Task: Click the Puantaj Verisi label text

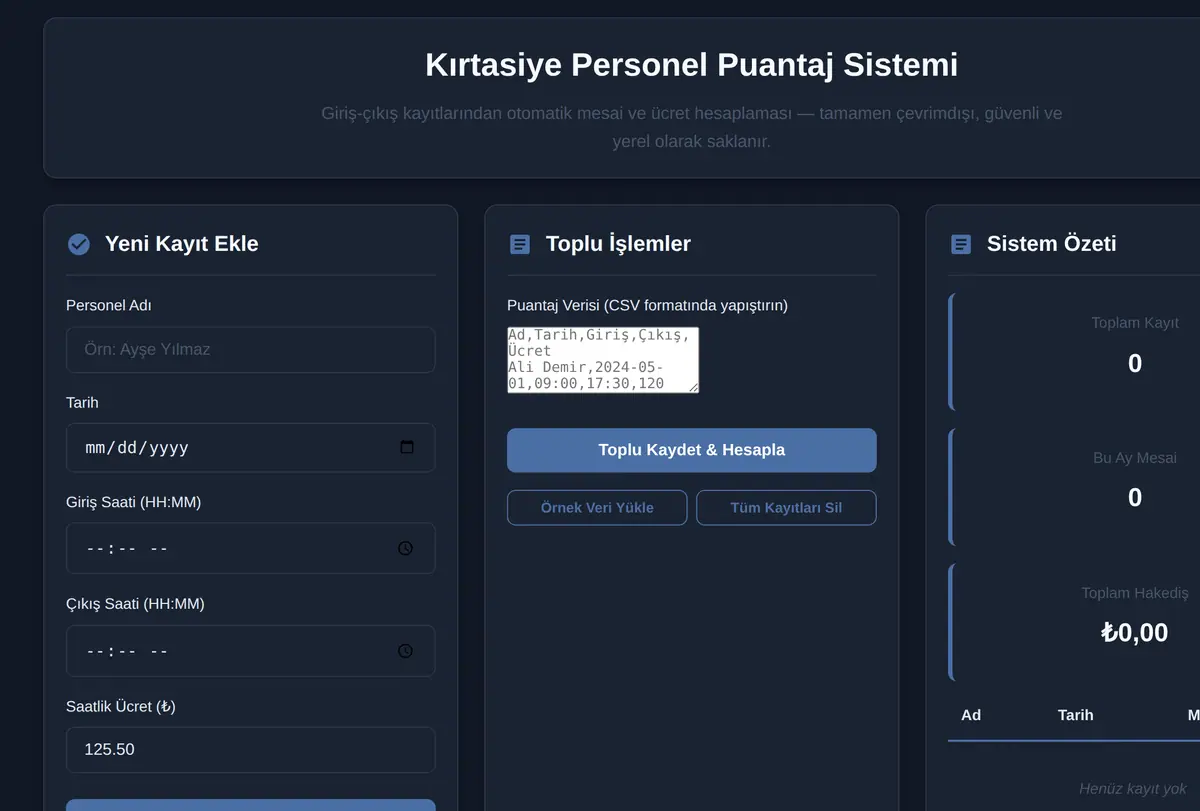Action: point(648,305)
